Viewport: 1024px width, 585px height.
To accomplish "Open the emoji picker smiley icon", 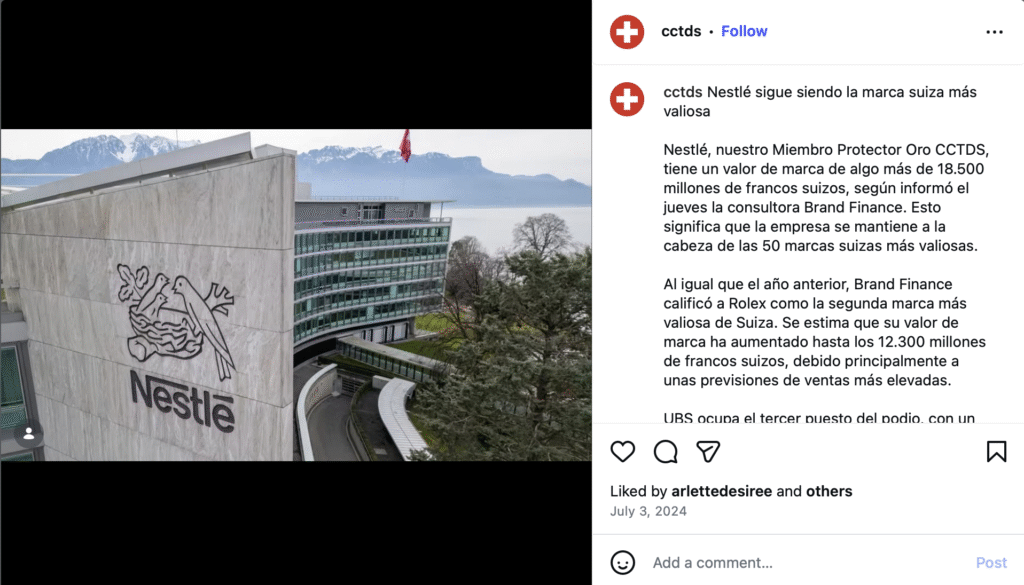I will pyautogui.click(x=622, y=562).
